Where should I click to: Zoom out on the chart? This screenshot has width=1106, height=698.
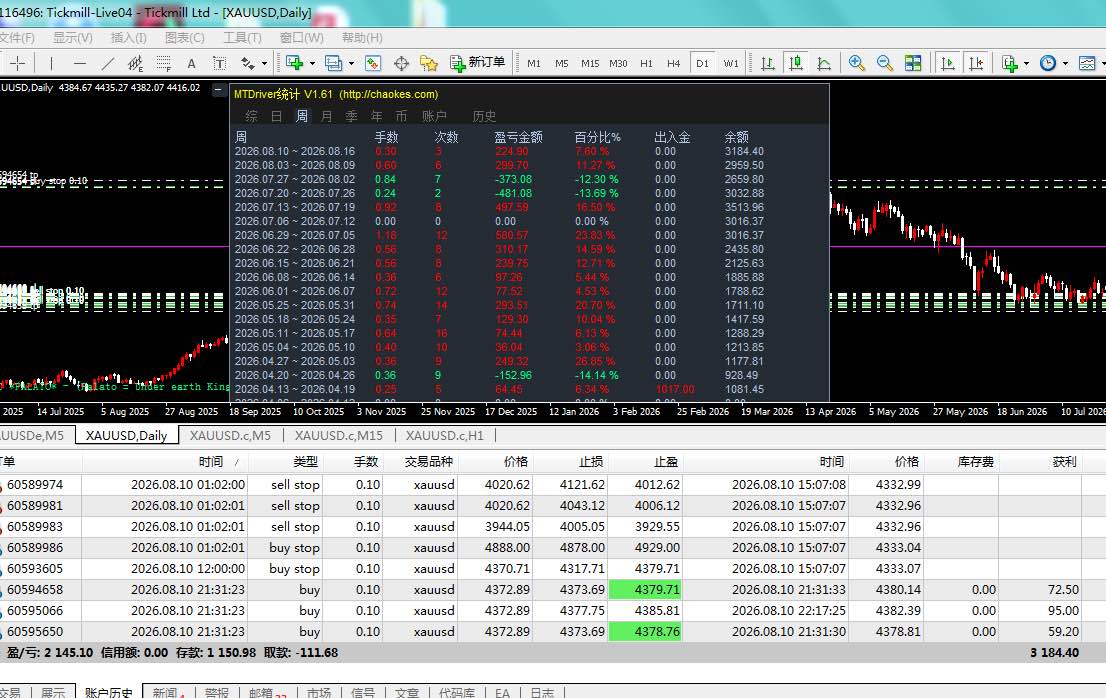pyautogui.click(x=885, y=63)
